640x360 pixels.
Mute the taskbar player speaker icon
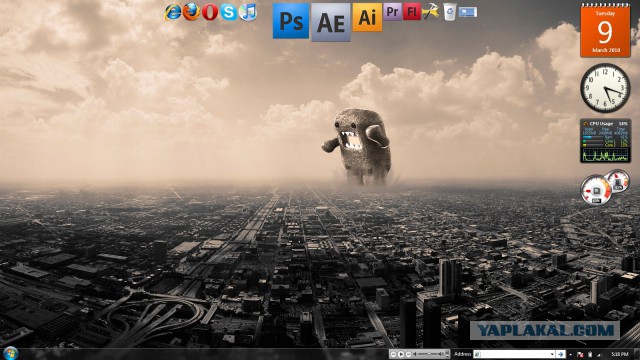click(415, 354)
